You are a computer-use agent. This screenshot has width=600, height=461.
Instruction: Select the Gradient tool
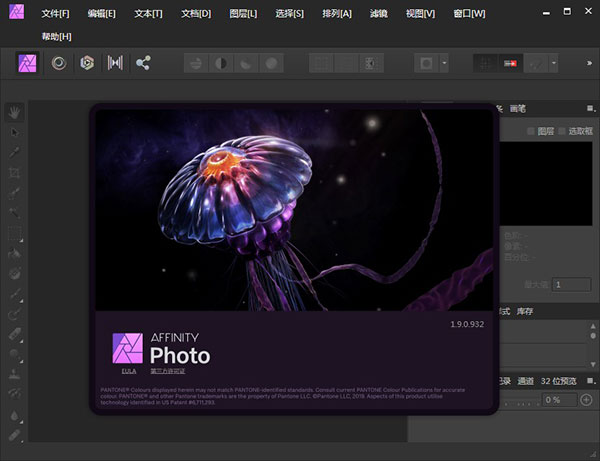(x=15, y=273)
